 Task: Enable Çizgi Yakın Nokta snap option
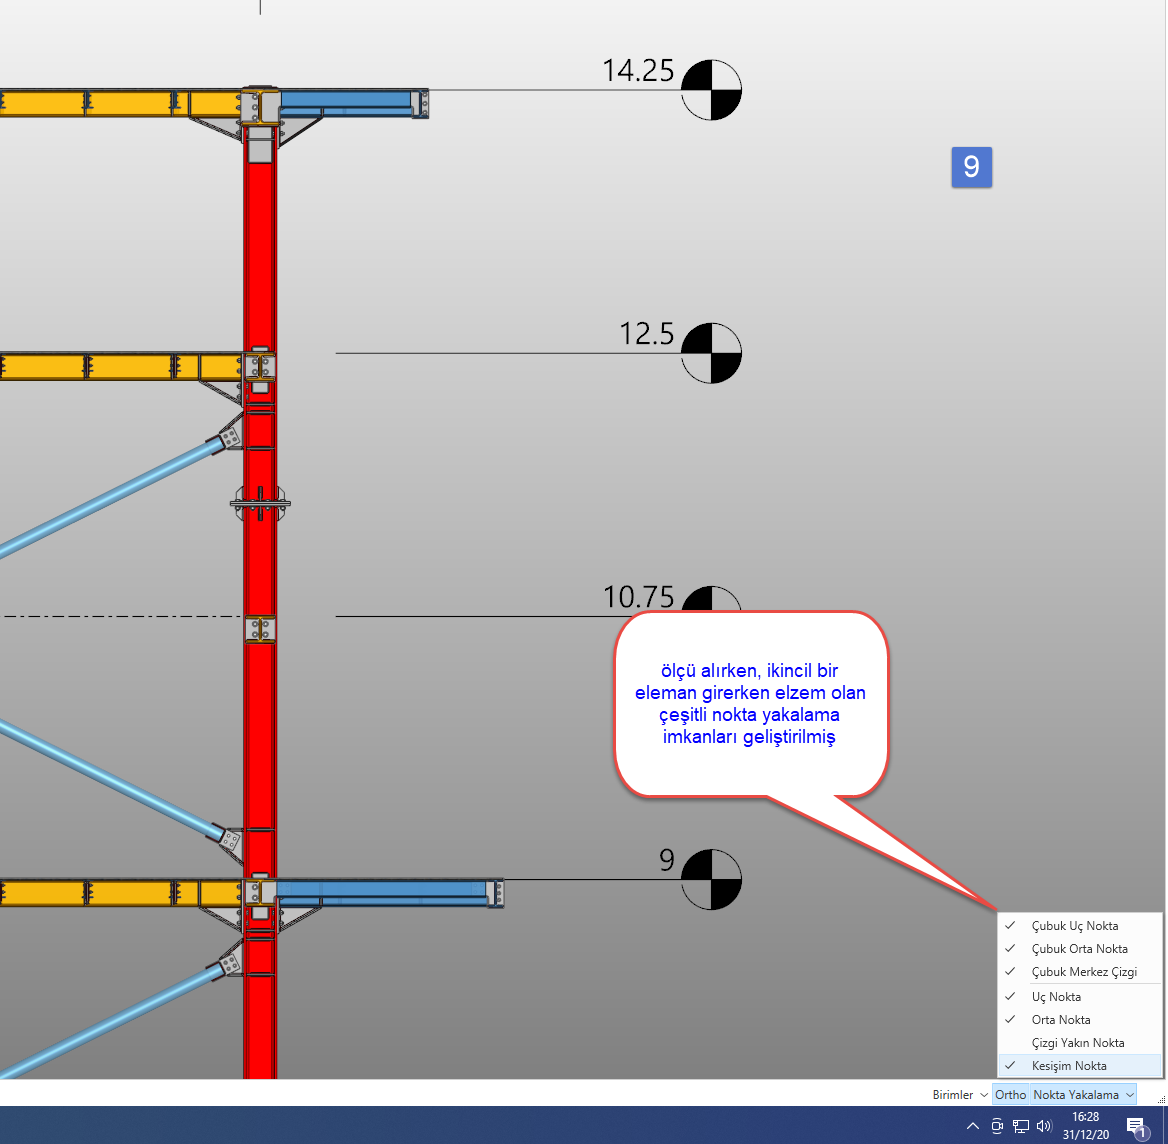click(x=1077, y=1043)
